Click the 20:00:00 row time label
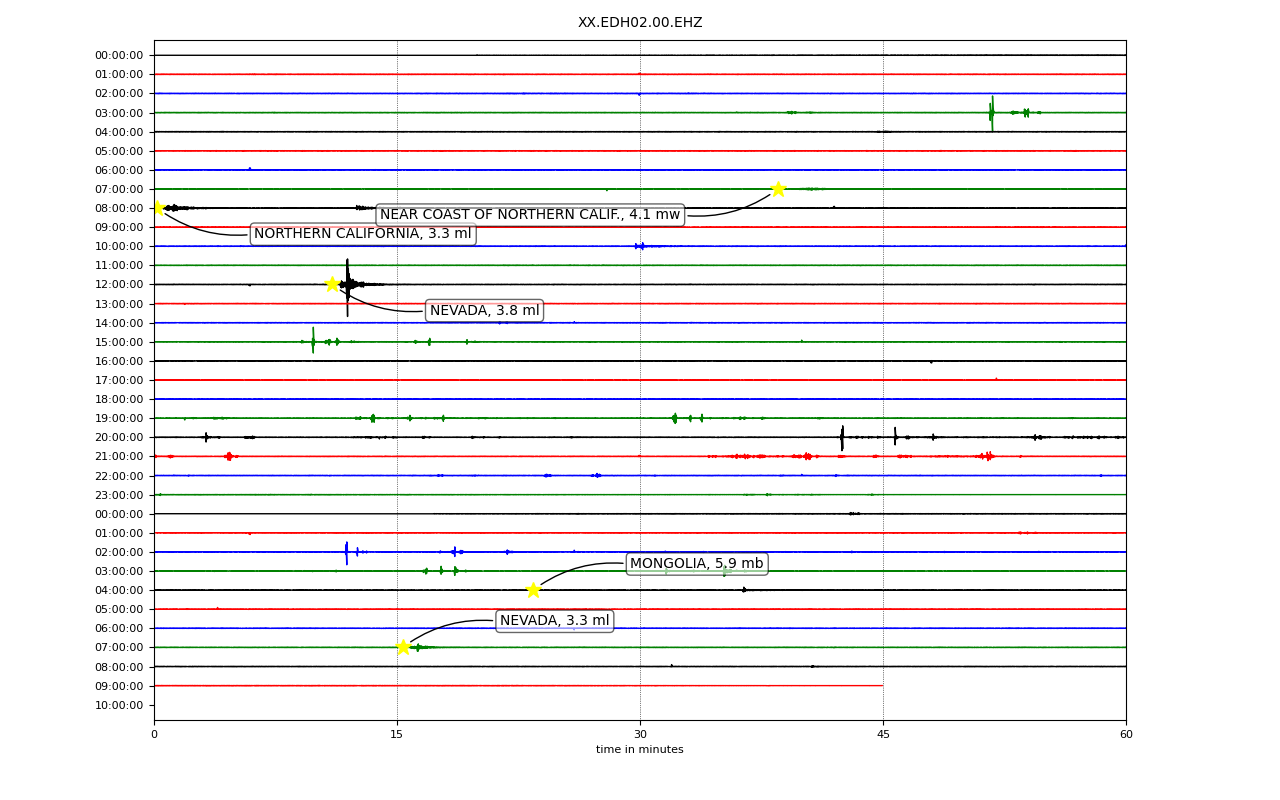 pos(119,437)
